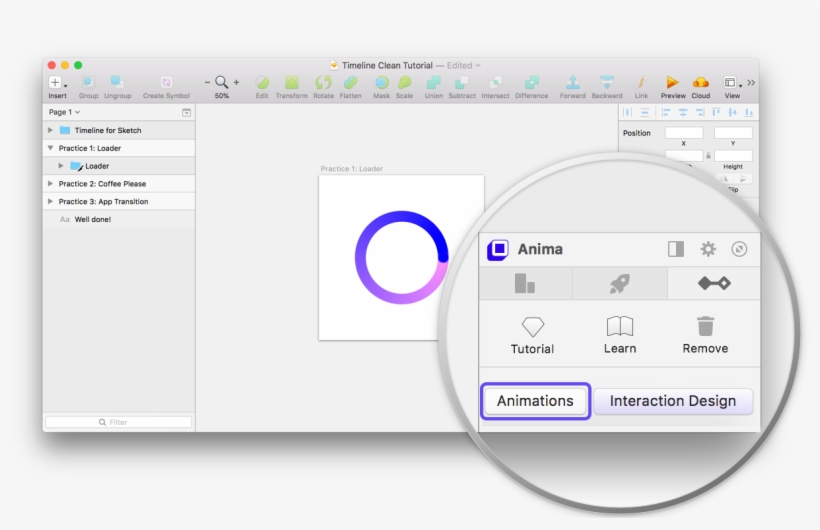Image resolution: width=820 pixels, height=530 pixels.
Task: Click align left edges icon
Action: (666, 112)
